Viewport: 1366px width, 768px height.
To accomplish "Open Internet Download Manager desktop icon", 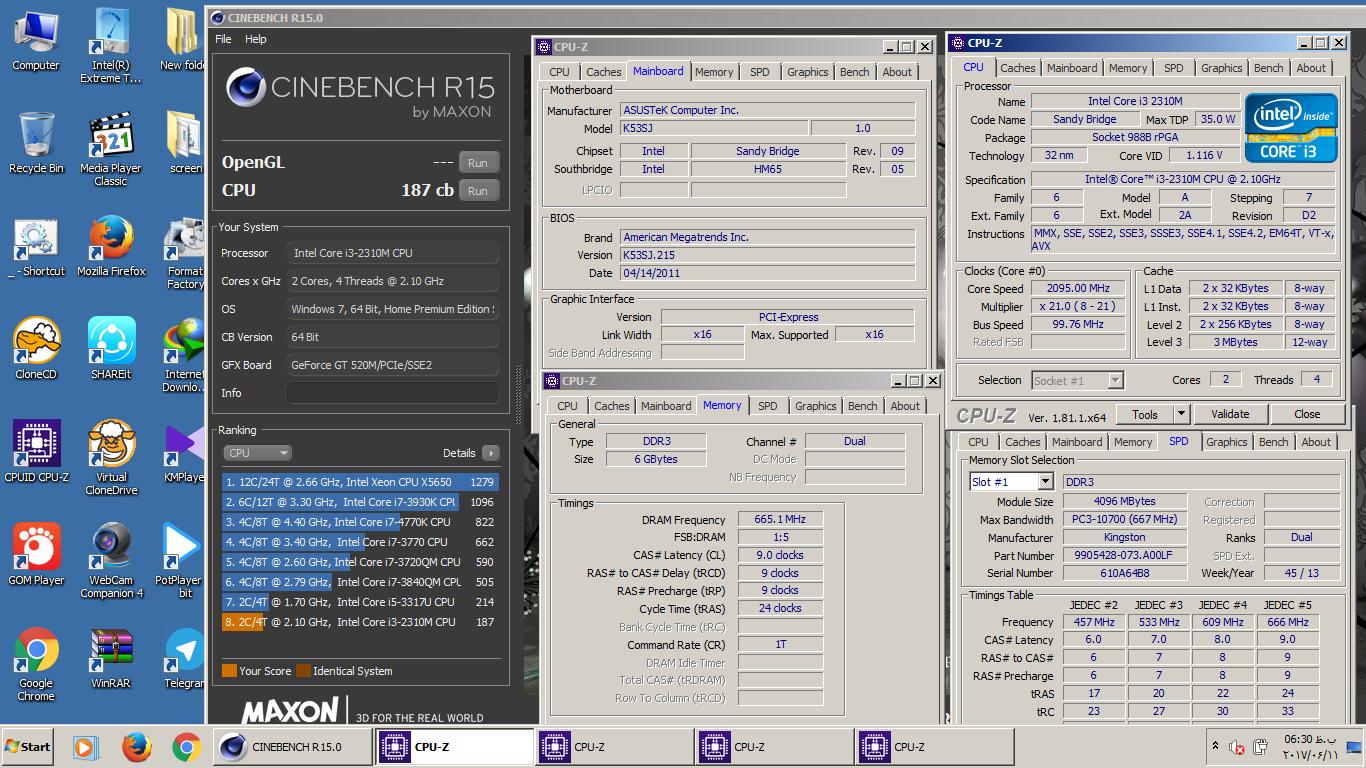I will pyautogui.click(x=184, y=355).
